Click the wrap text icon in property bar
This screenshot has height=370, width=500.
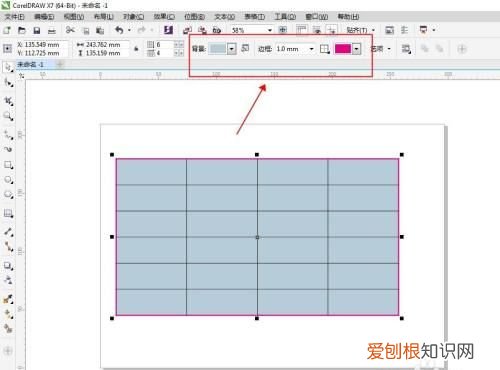tap(406, 49)
